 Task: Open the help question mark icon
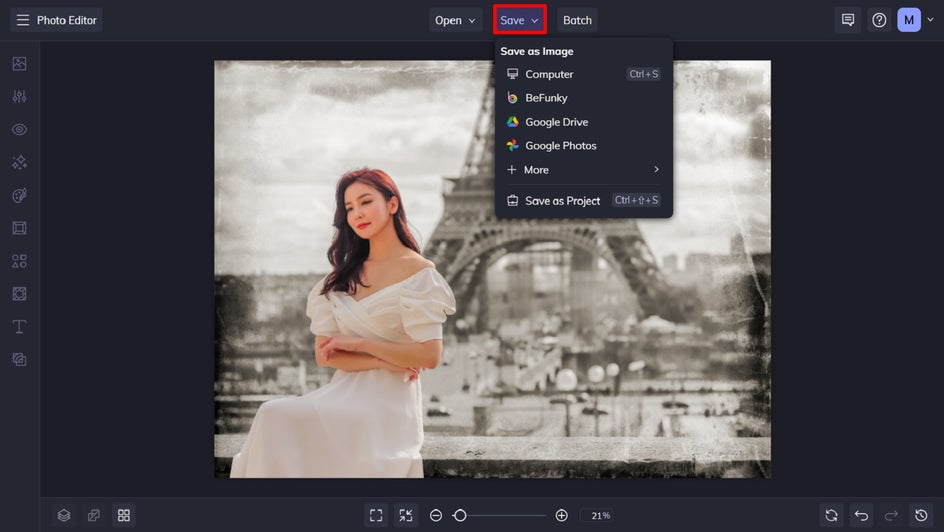pyautogui.click(x=879, y=20)
